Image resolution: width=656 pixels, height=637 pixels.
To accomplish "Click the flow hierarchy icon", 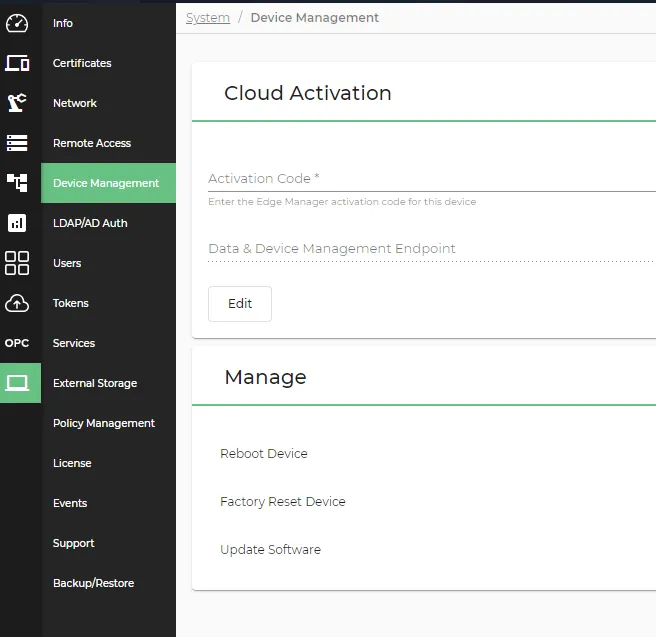I will pos(17,183).
